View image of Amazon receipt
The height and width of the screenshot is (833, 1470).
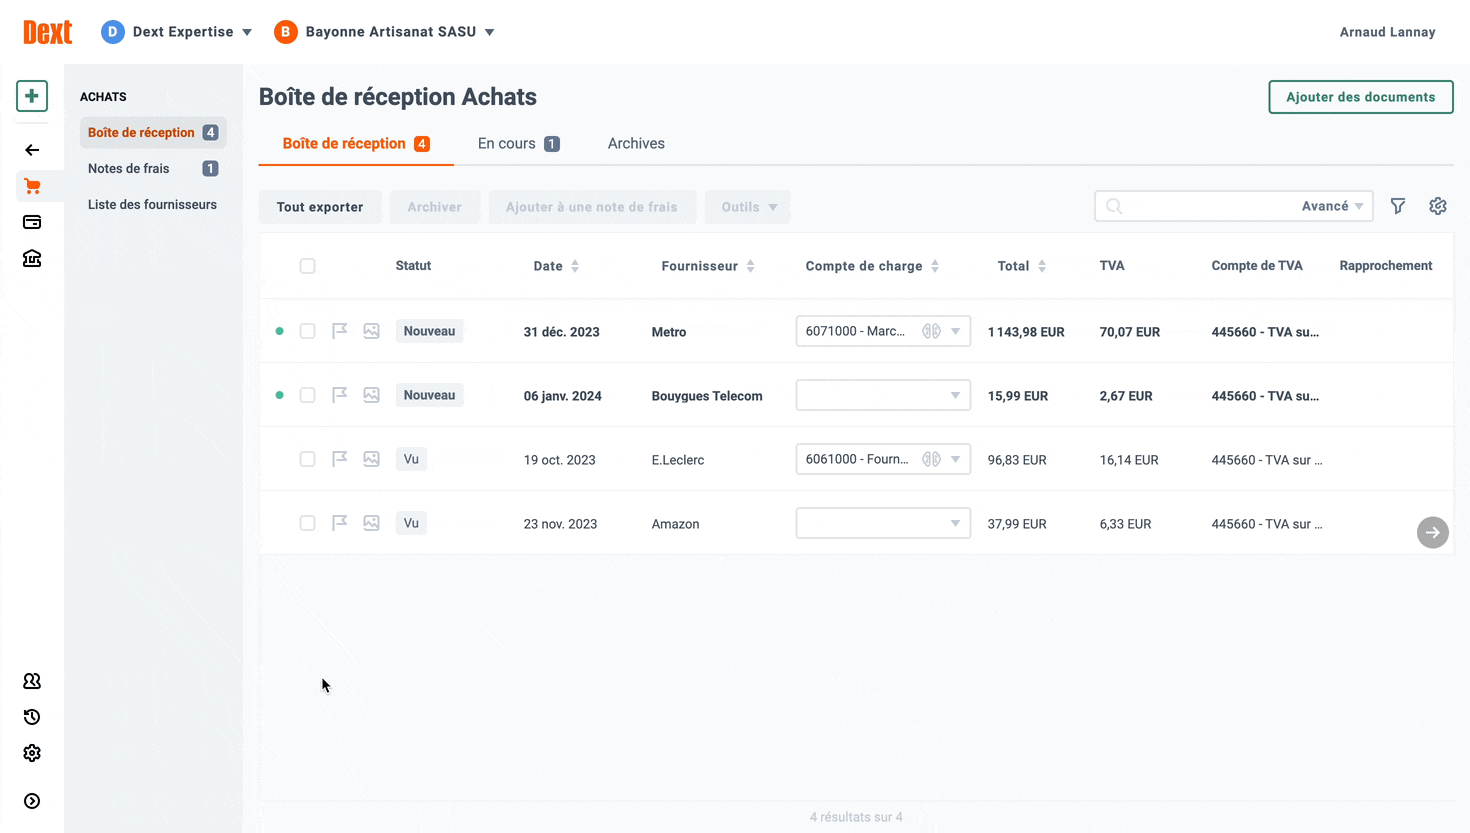(x=372, y=523)
